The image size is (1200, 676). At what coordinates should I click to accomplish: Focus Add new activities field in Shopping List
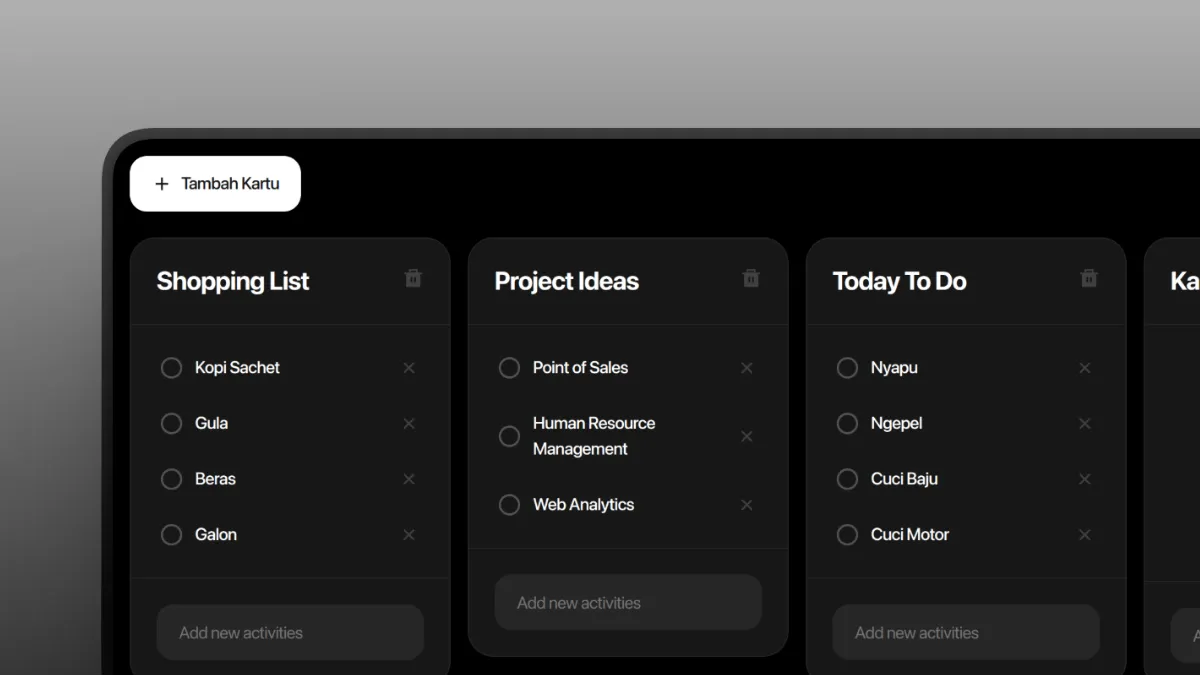[x=290, y=632]
